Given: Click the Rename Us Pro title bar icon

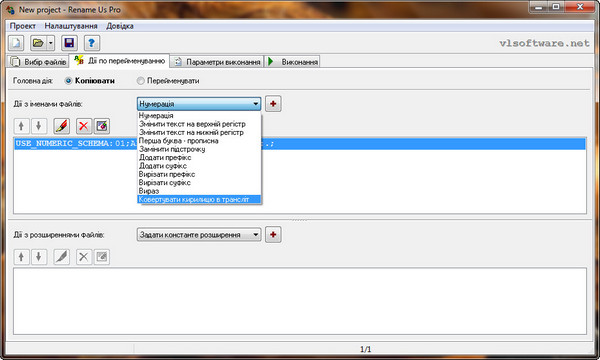Looking at the screenshot, I should [x=10, y=10].
